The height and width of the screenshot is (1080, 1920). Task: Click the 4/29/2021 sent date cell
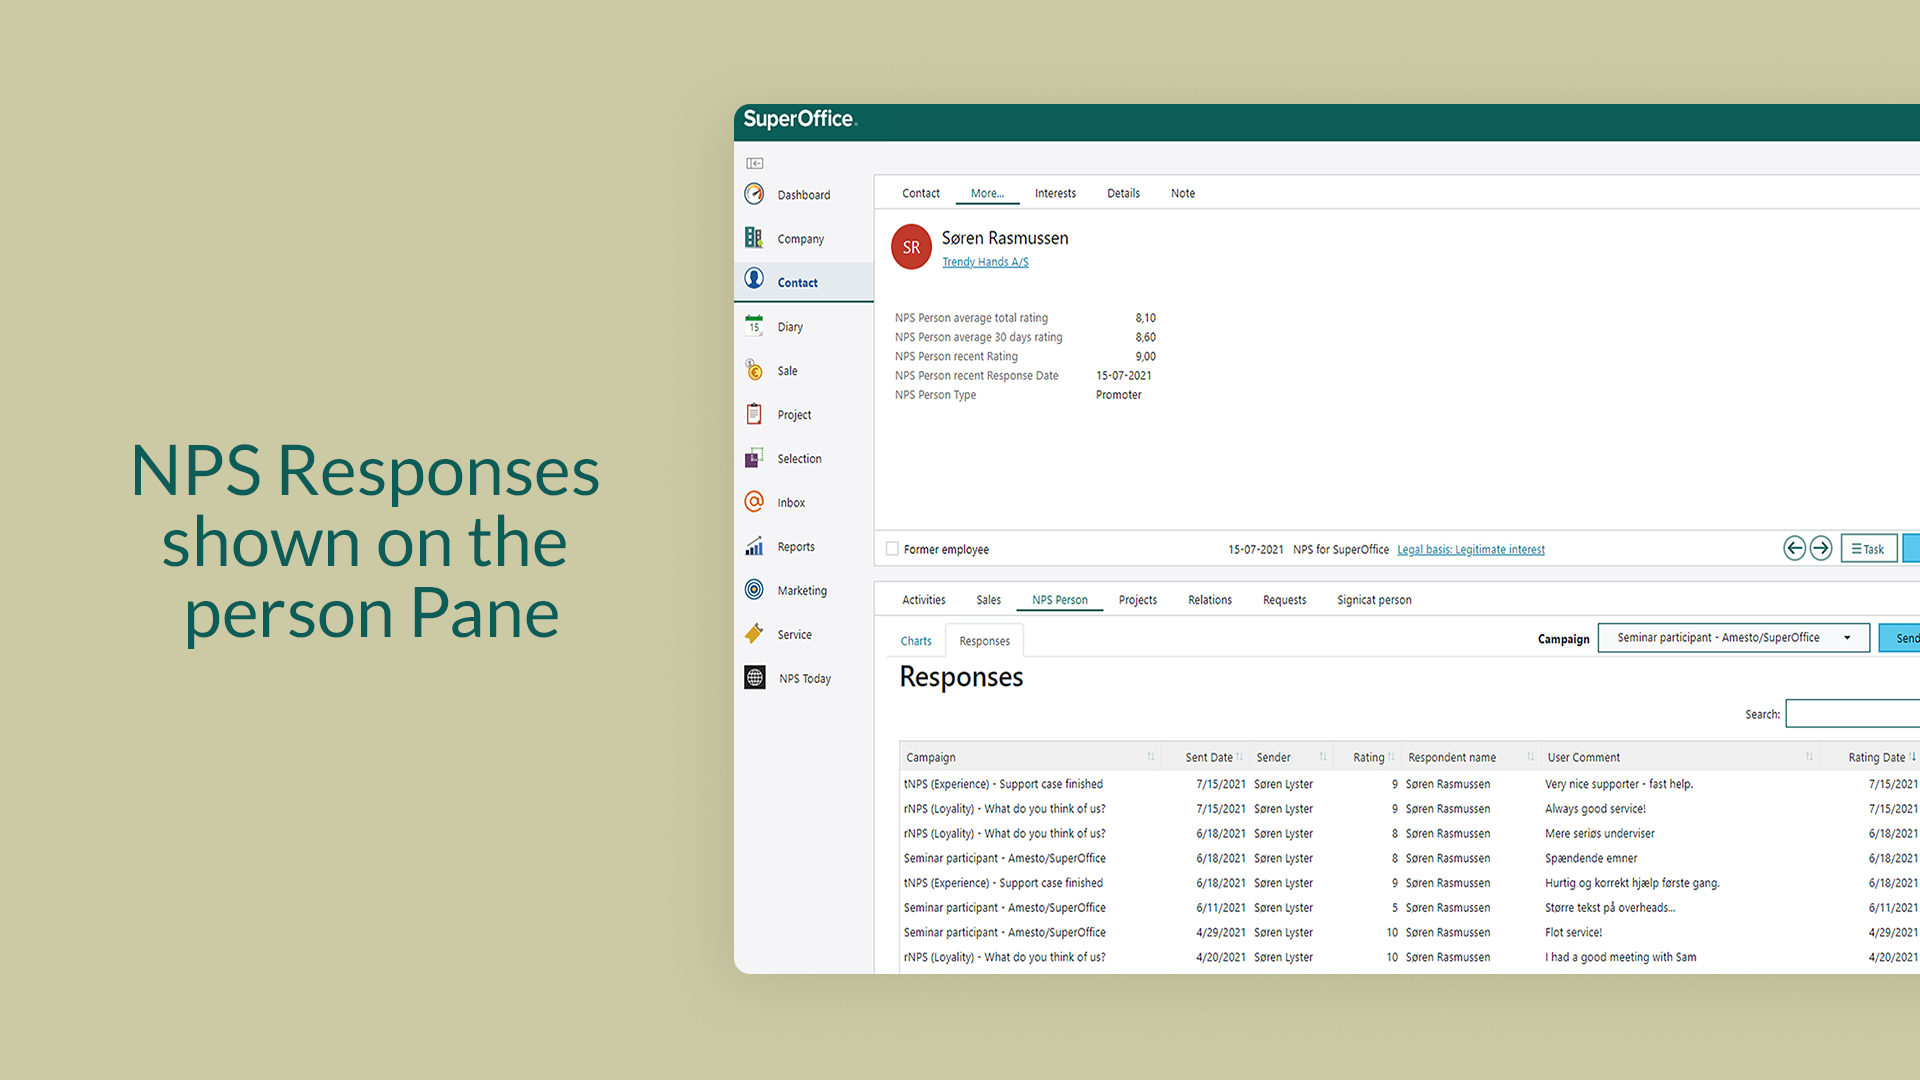[1221, 932]
